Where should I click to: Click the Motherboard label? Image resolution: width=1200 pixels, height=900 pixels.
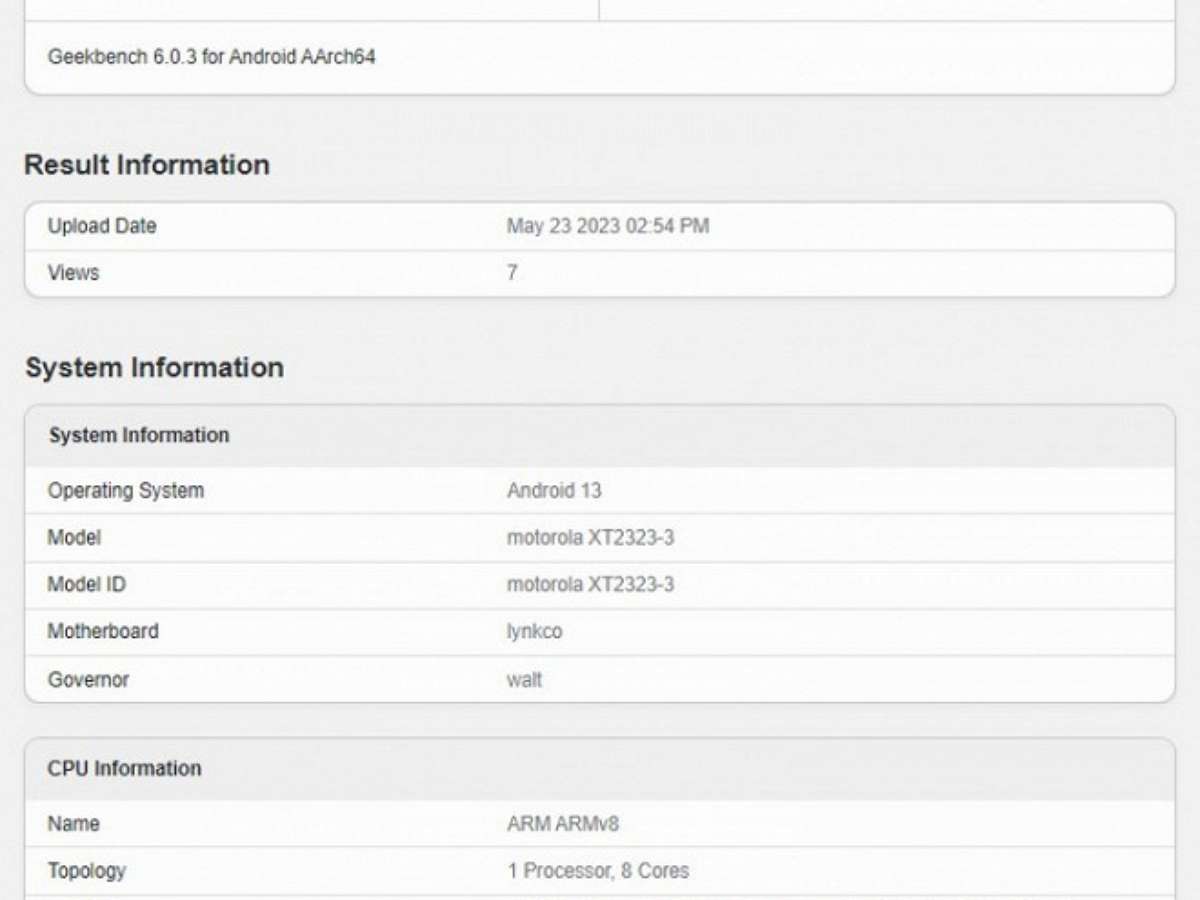[103, 631]
